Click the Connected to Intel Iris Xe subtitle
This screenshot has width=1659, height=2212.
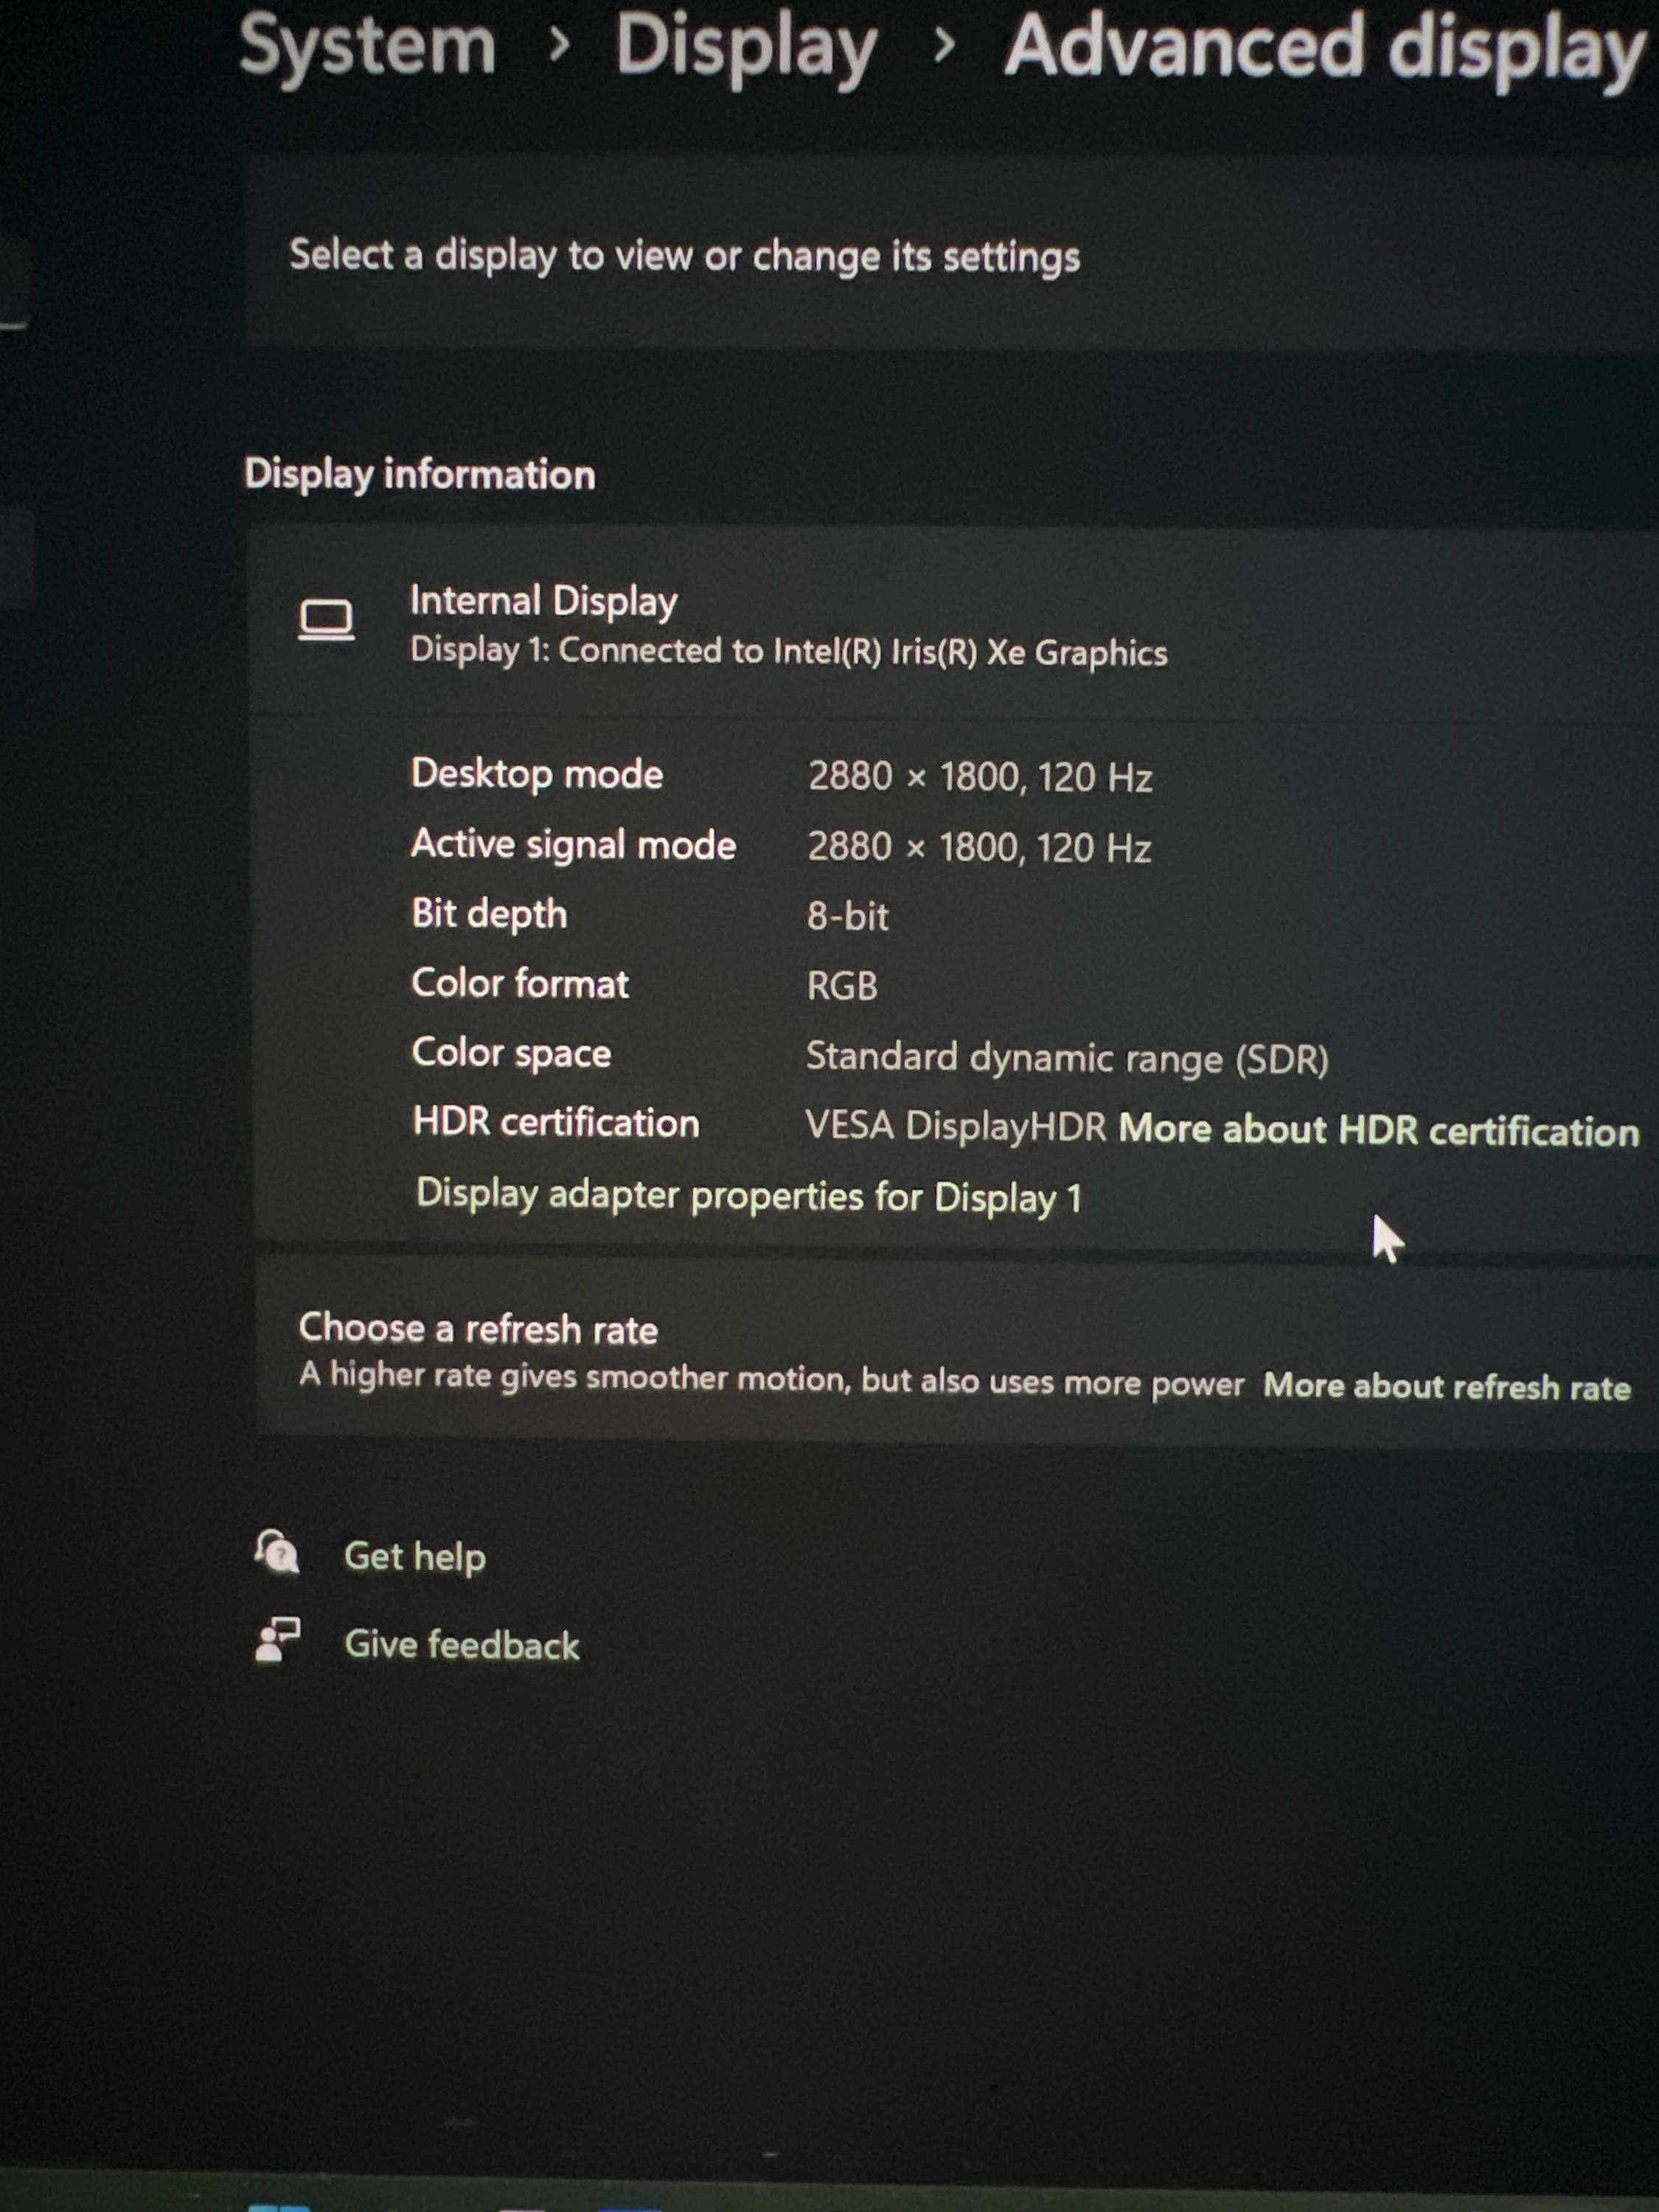tap(788, 652)
